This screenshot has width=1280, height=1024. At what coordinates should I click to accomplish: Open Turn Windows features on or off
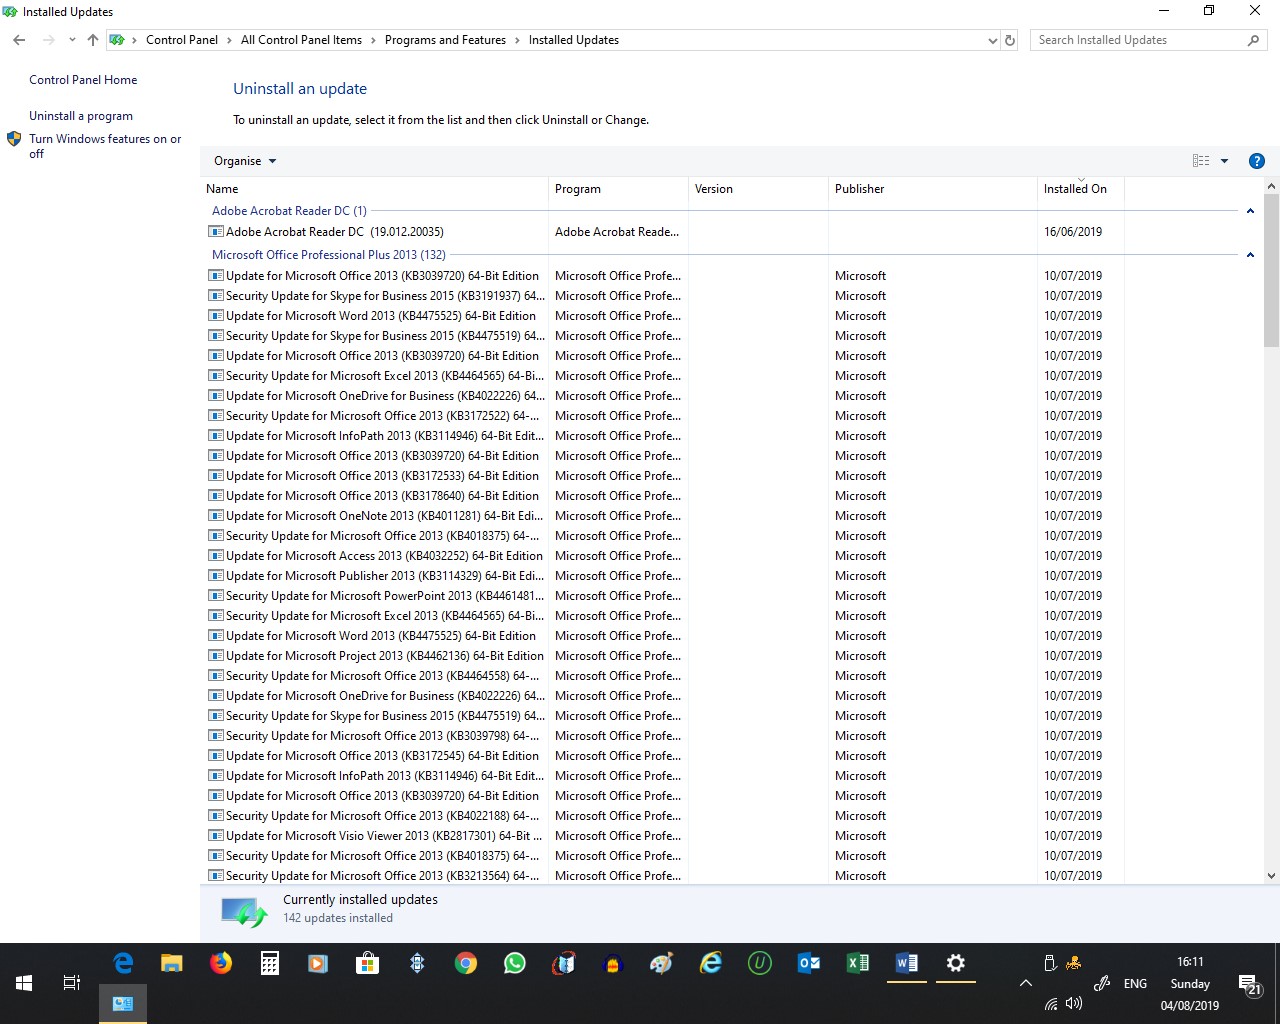pyautogui.click(x=105, y=146)
